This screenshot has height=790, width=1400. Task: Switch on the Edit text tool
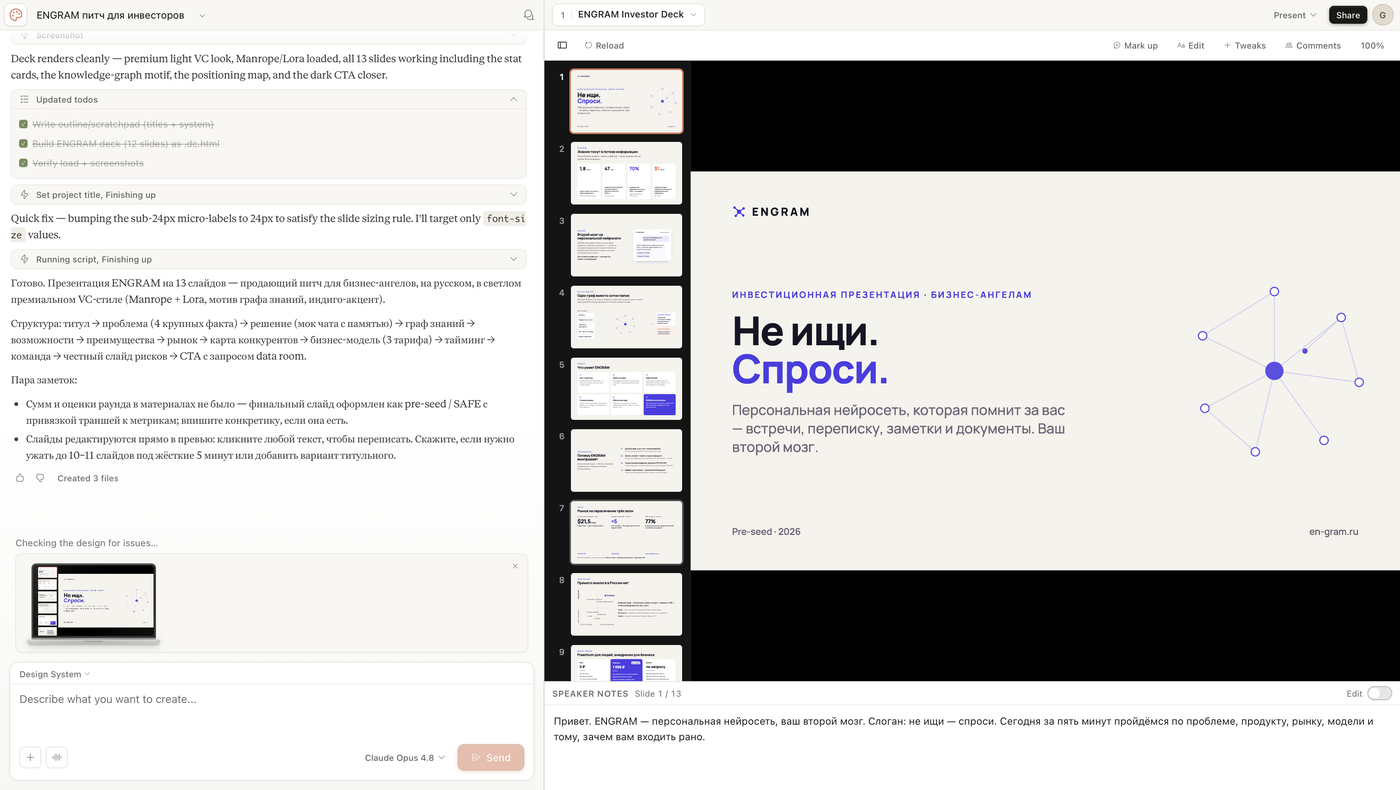click(x=1190, y=45)
